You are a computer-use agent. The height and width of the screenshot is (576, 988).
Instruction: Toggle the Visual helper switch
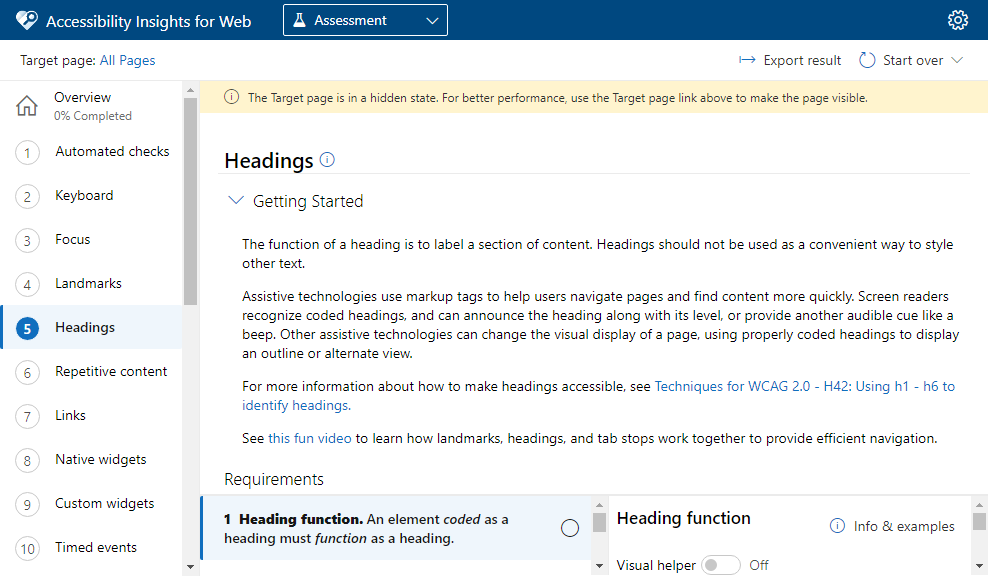721,565
